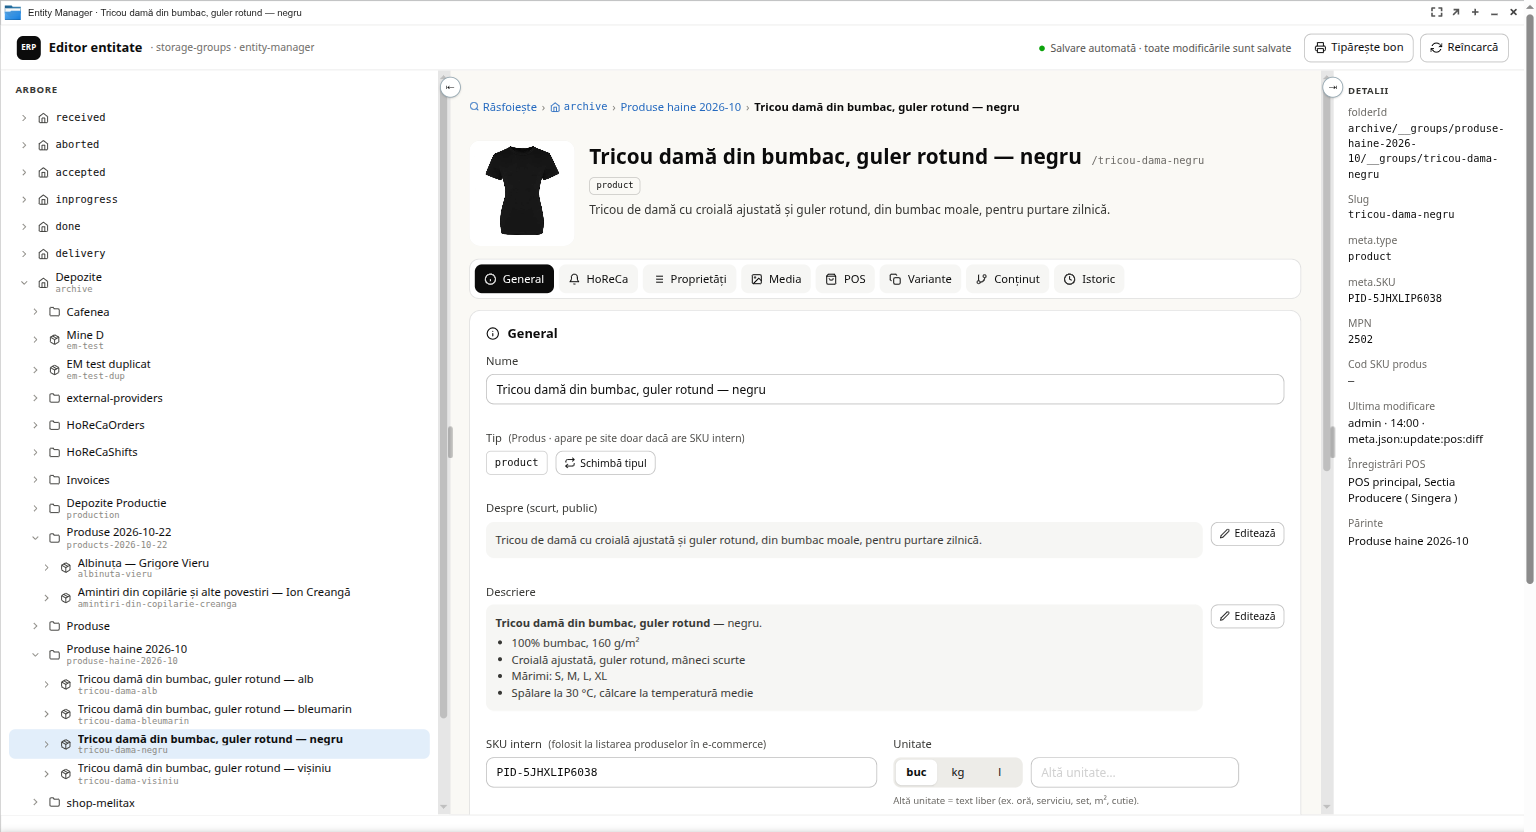
Task: Click the plus icon in the title bar
Action: coord(1475,12)
